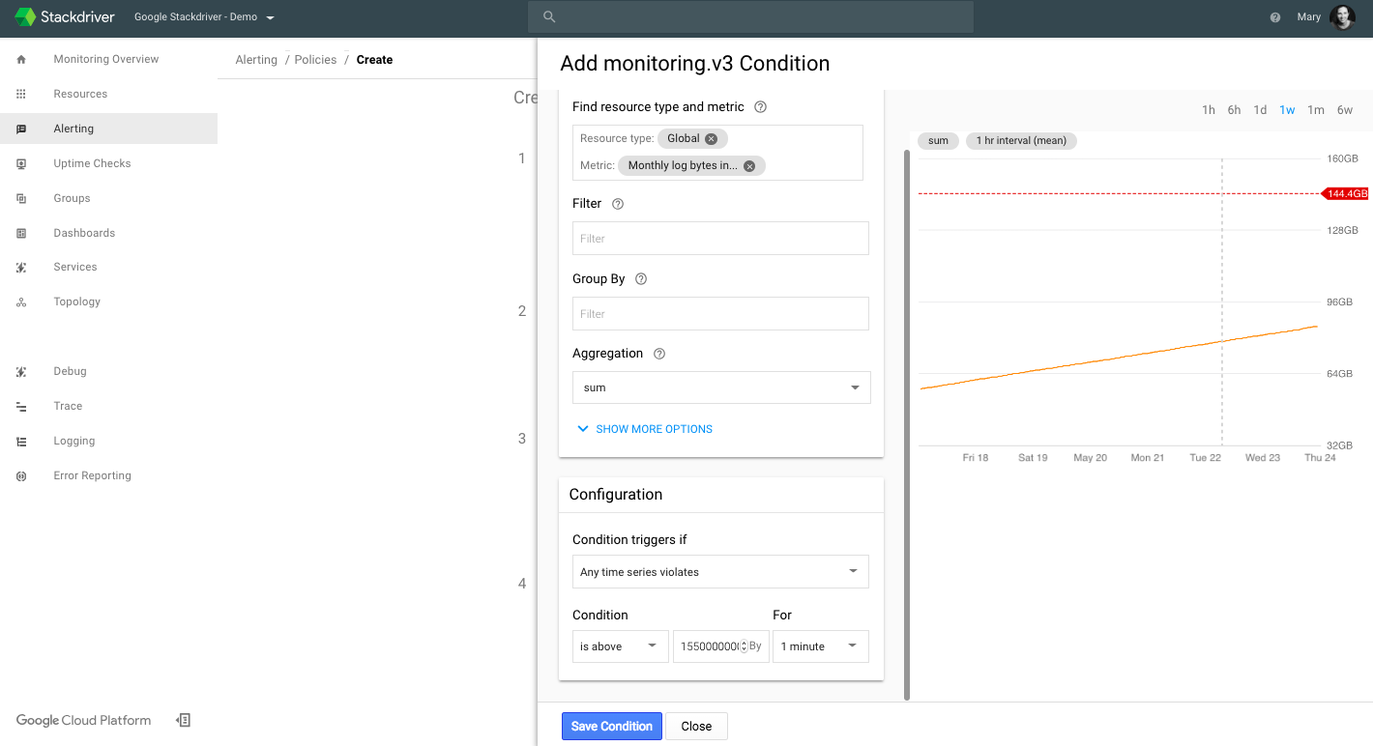
Task: Click the Close button
Action: tap(696, 726)
